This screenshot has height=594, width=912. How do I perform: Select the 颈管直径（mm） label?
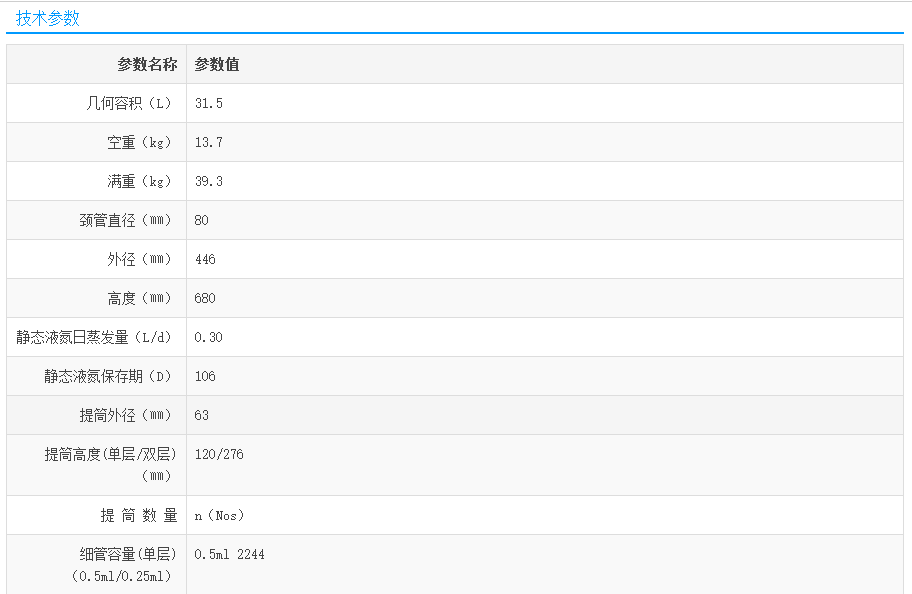point(126,220)
